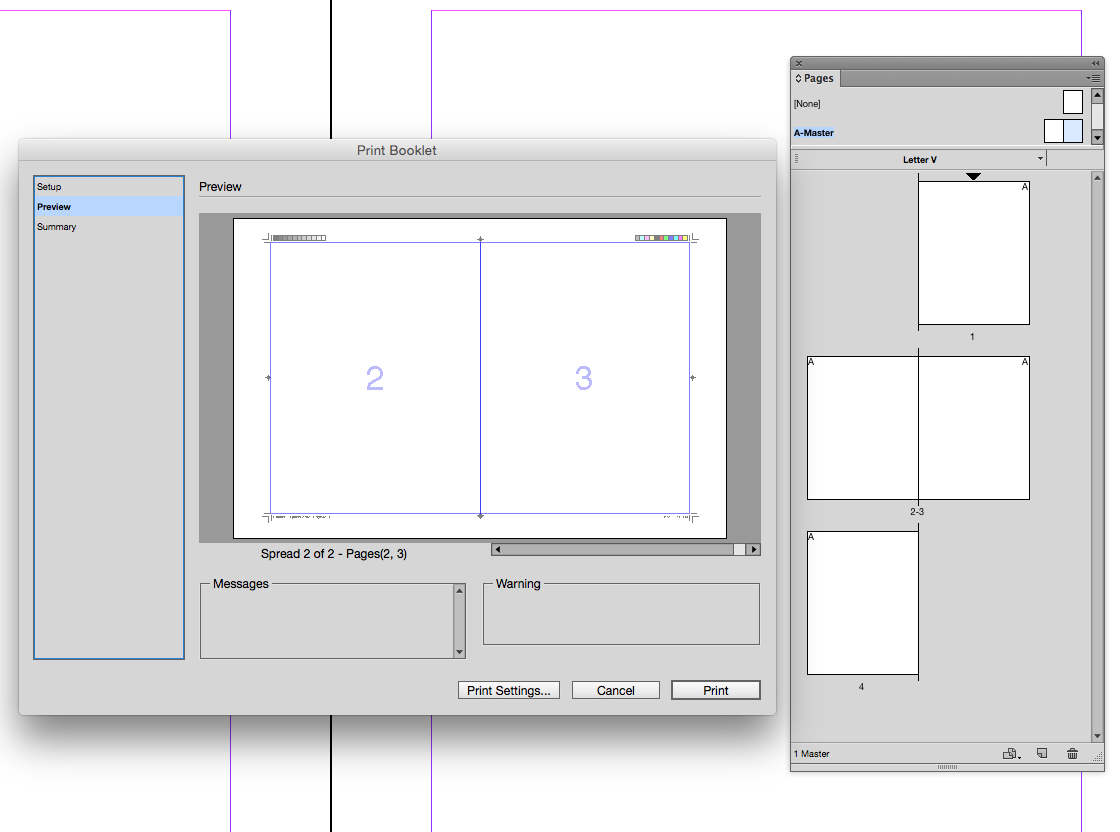
Task: Open Print Settings
Action: click(x=508, y=690)
